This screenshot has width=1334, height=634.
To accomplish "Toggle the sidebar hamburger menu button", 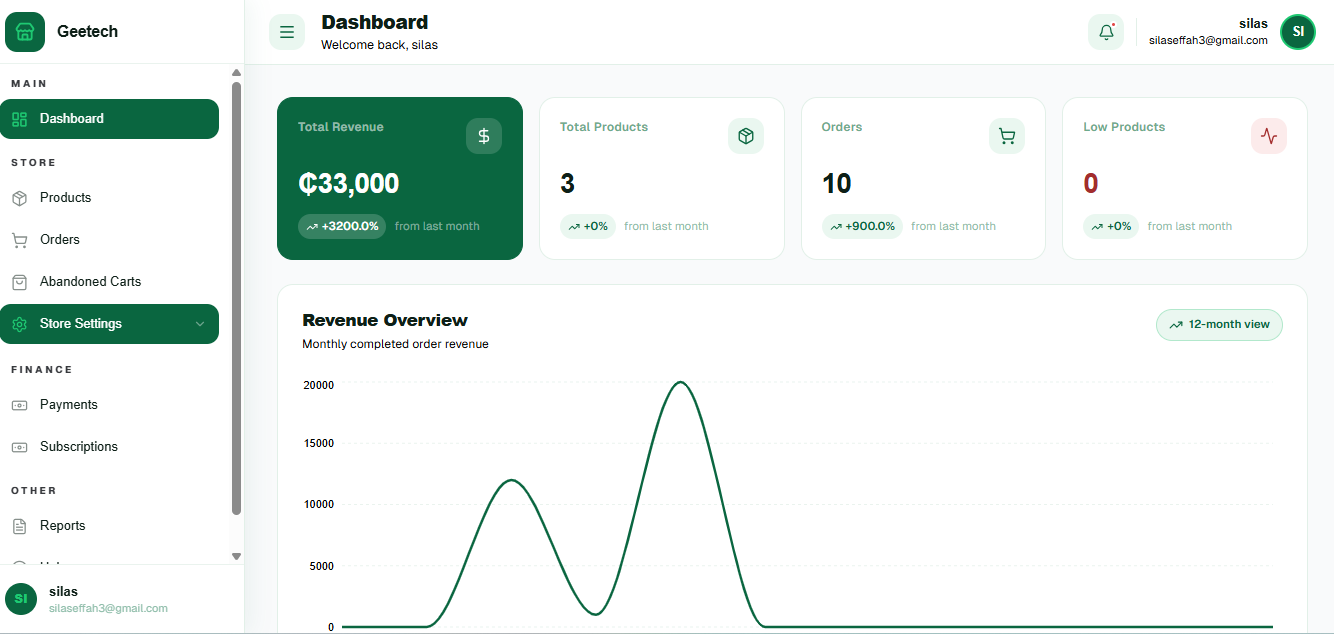I will coord(287,32).
